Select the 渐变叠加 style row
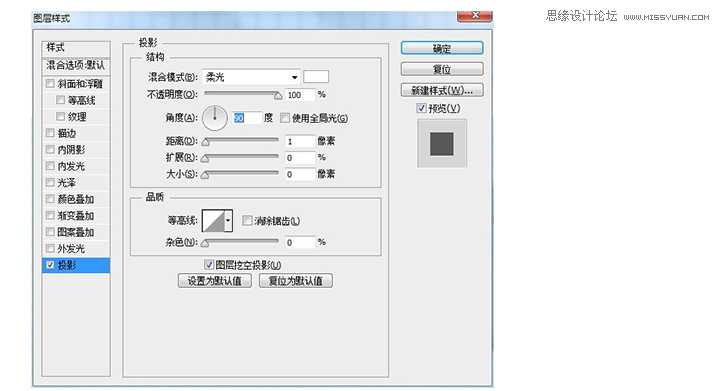 (x=76, y=216)
